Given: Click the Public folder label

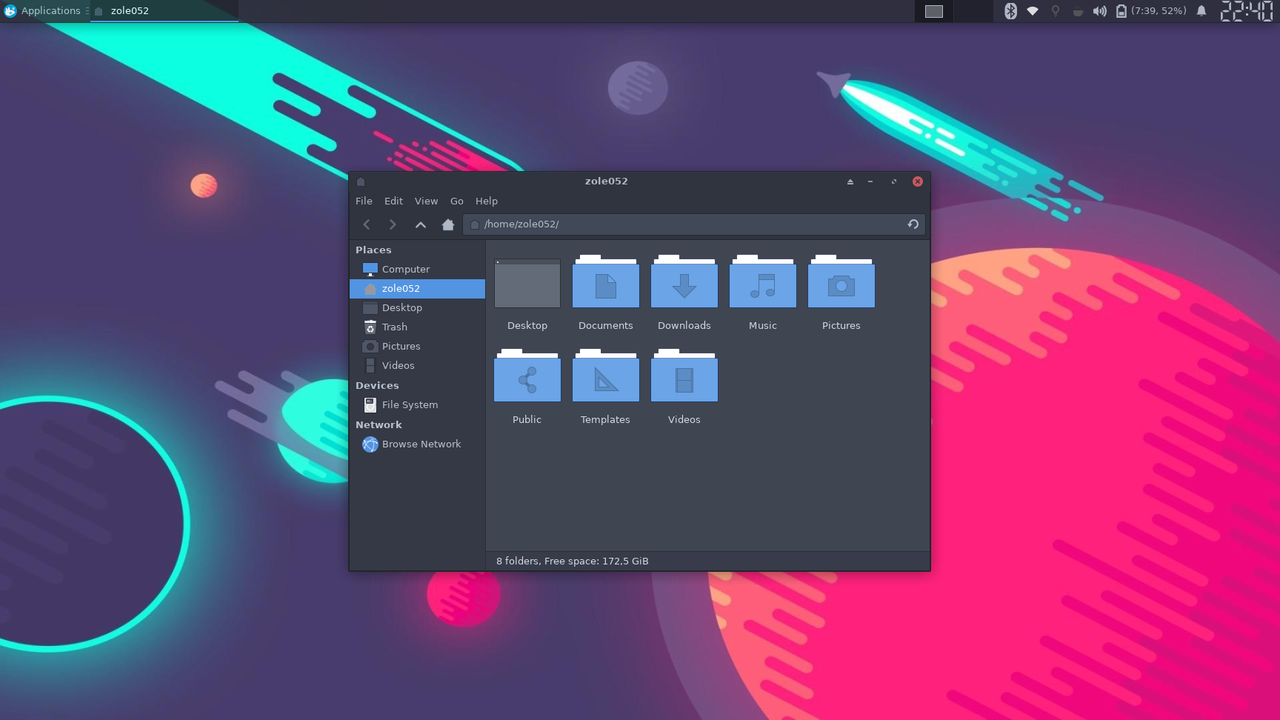Looking at the screenshot, I should click(527, 420).
